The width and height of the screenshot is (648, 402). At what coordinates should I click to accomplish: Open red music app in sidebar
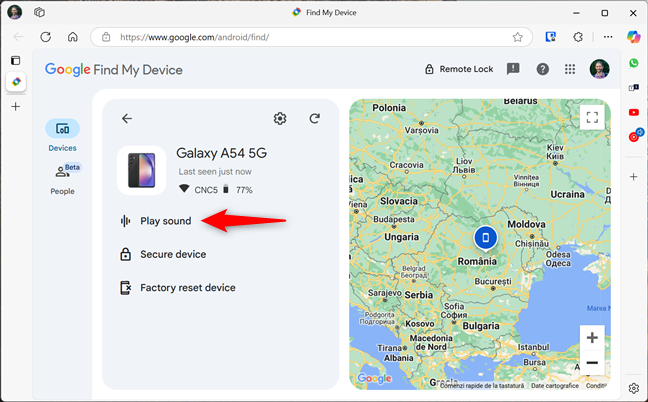pyautogui.click(x=634, y=136)
